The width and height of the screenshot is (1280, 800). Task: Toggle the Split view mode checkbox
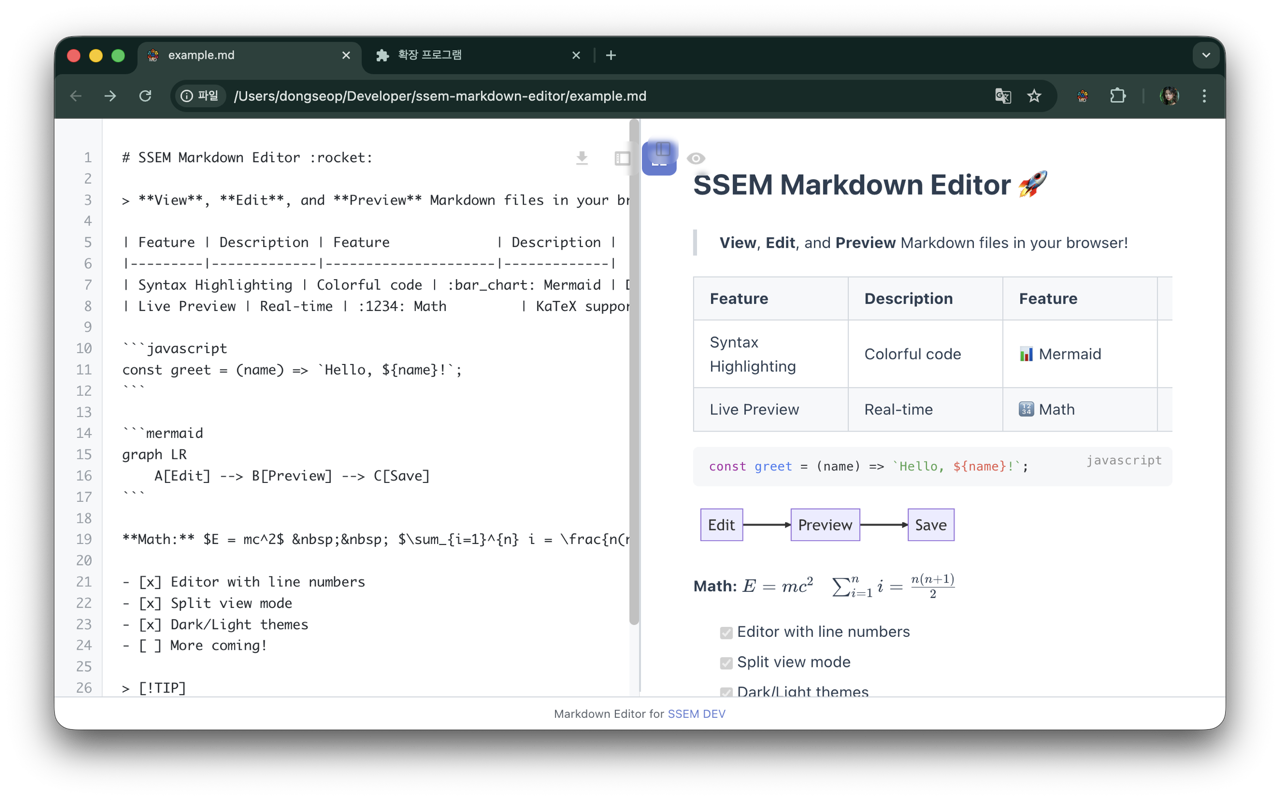pos(726,663)
